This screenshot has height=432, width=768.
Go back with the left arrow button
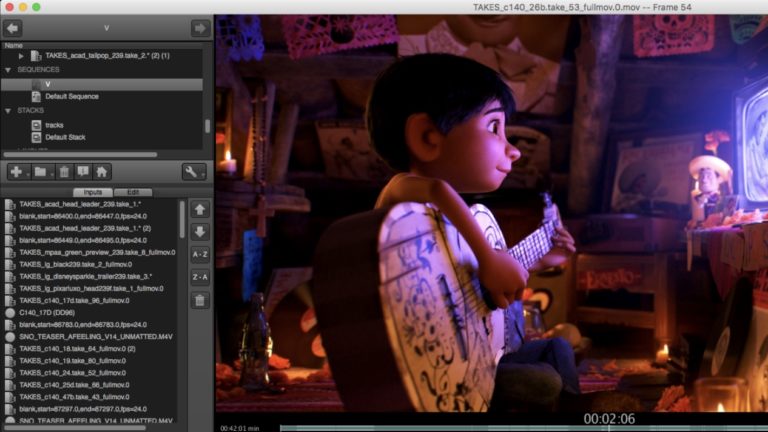(13, 28)
